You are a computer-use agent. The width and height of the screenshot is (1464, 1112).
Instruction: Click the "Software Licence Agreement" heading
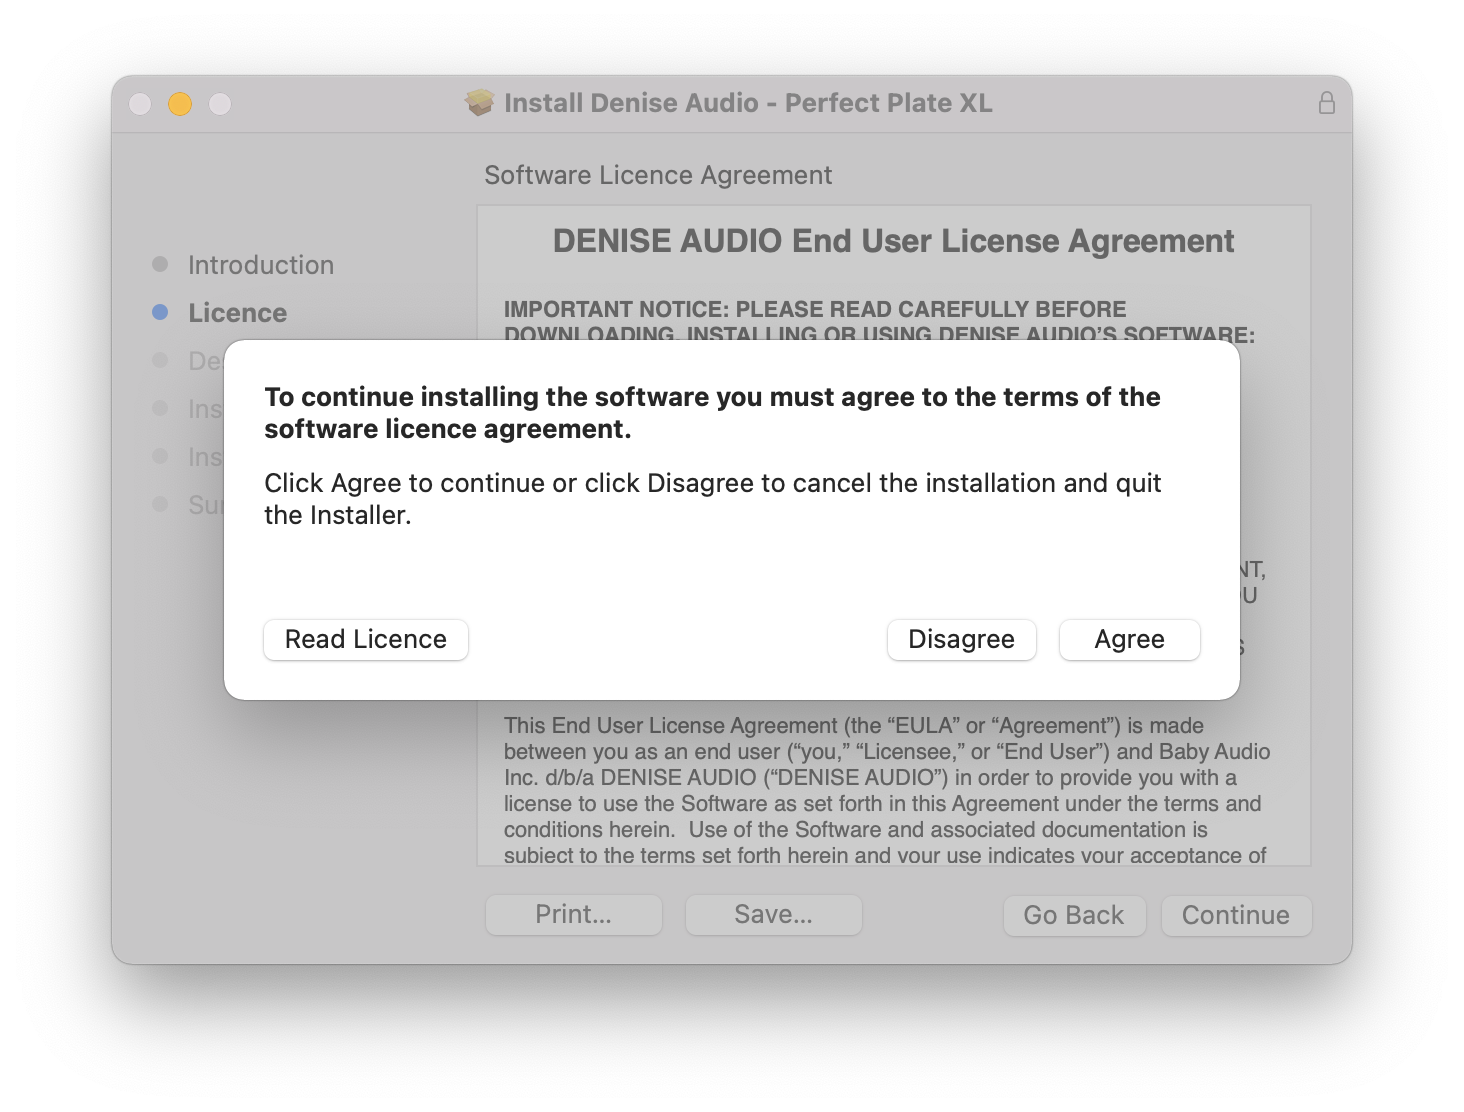point(658,175)
